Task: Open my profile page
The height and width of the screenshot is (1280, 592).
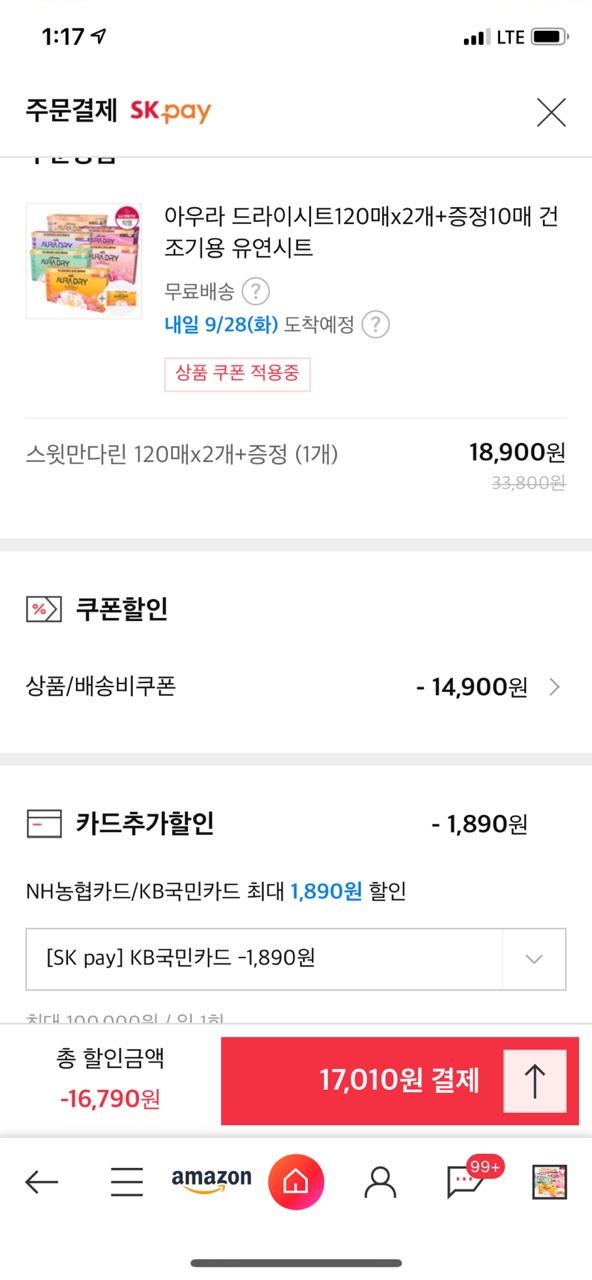Action: click(x=380, y=1183)
